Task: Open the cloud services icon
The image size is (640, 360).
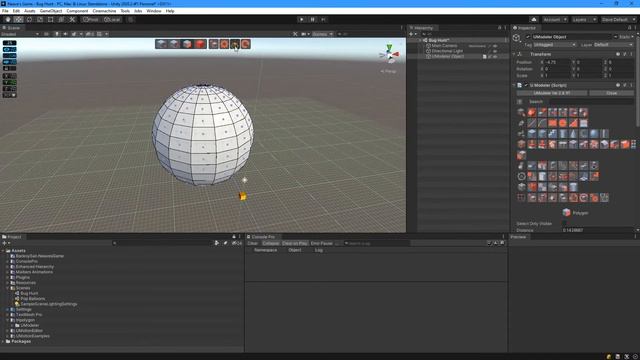Action: [x=533, y=20]
